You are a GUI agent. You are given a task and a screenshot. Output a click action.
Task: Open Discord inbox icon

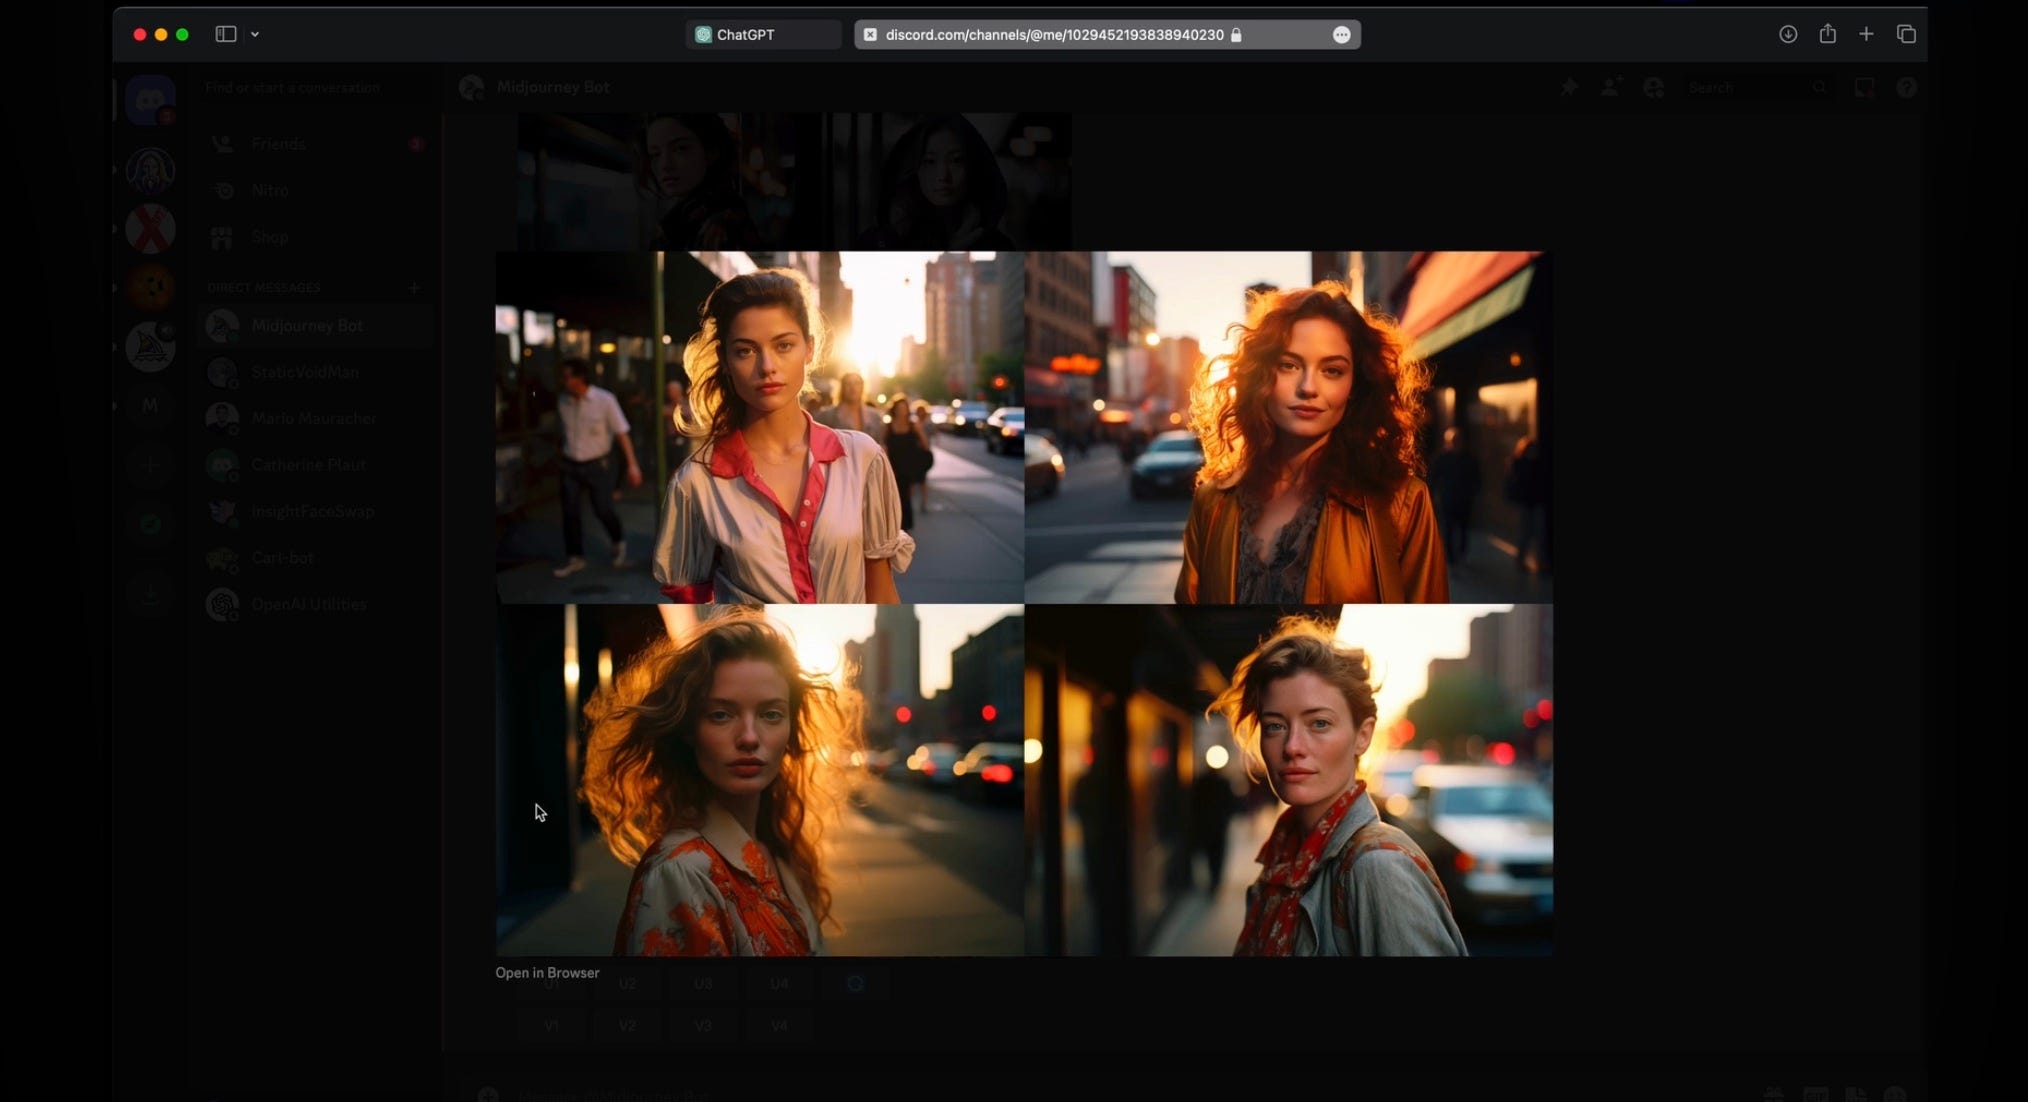click(x=1864, y=88)
